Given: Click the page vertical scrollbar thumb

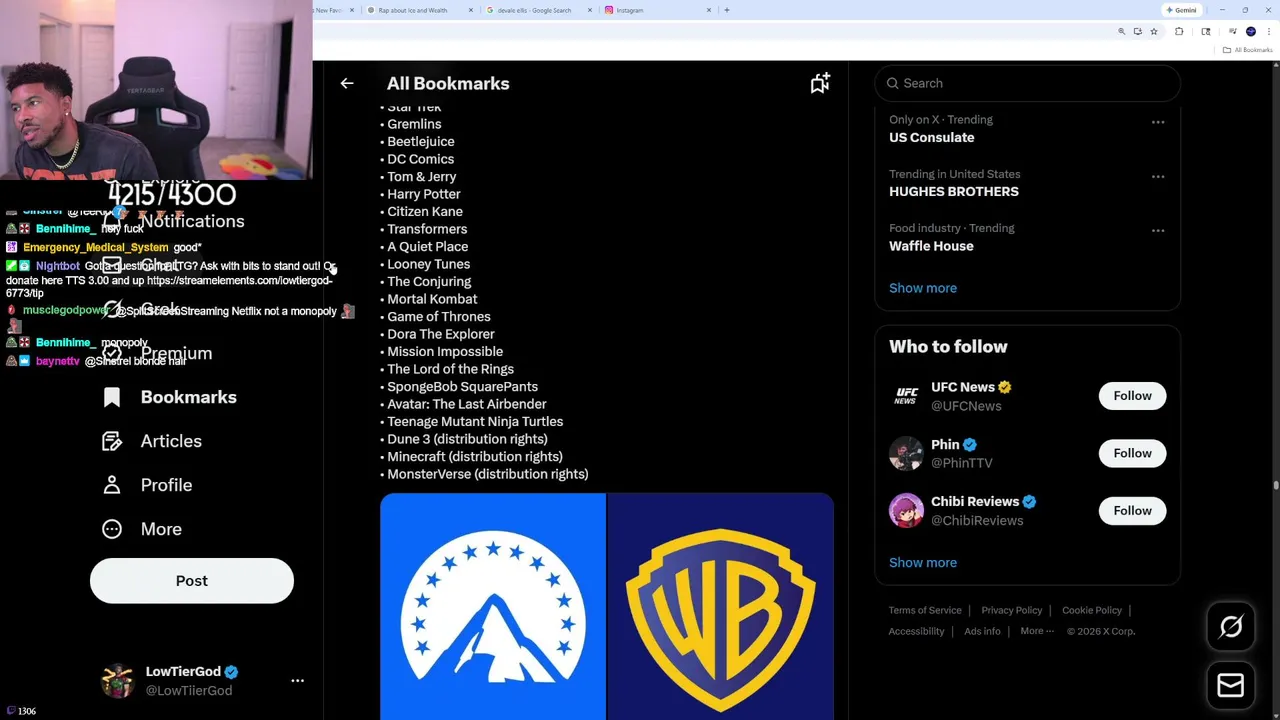Looking at the screenshot, I should tap(1276, 485).
